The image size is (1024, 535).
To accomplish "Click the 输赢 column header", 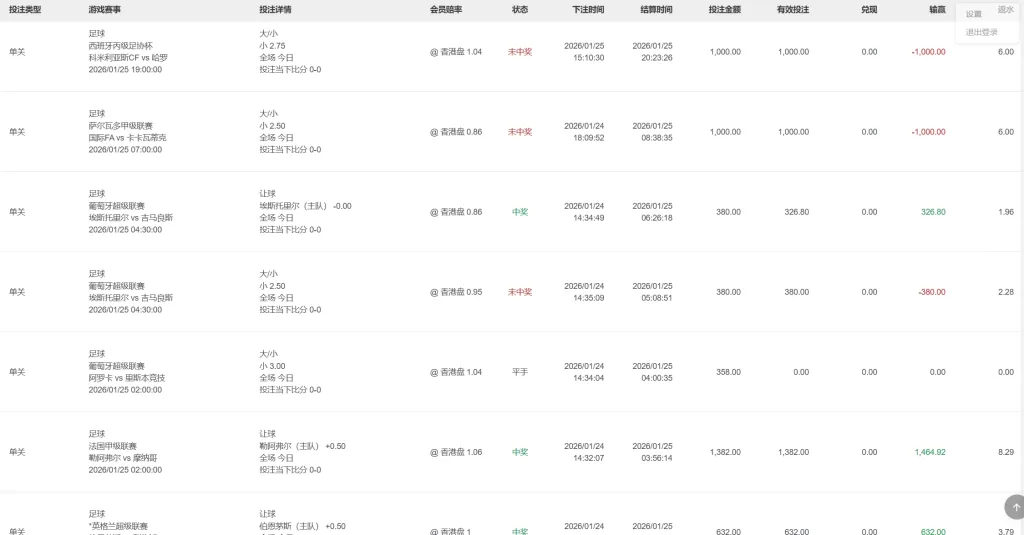I will pyautogui.click(x=937, y=9).
